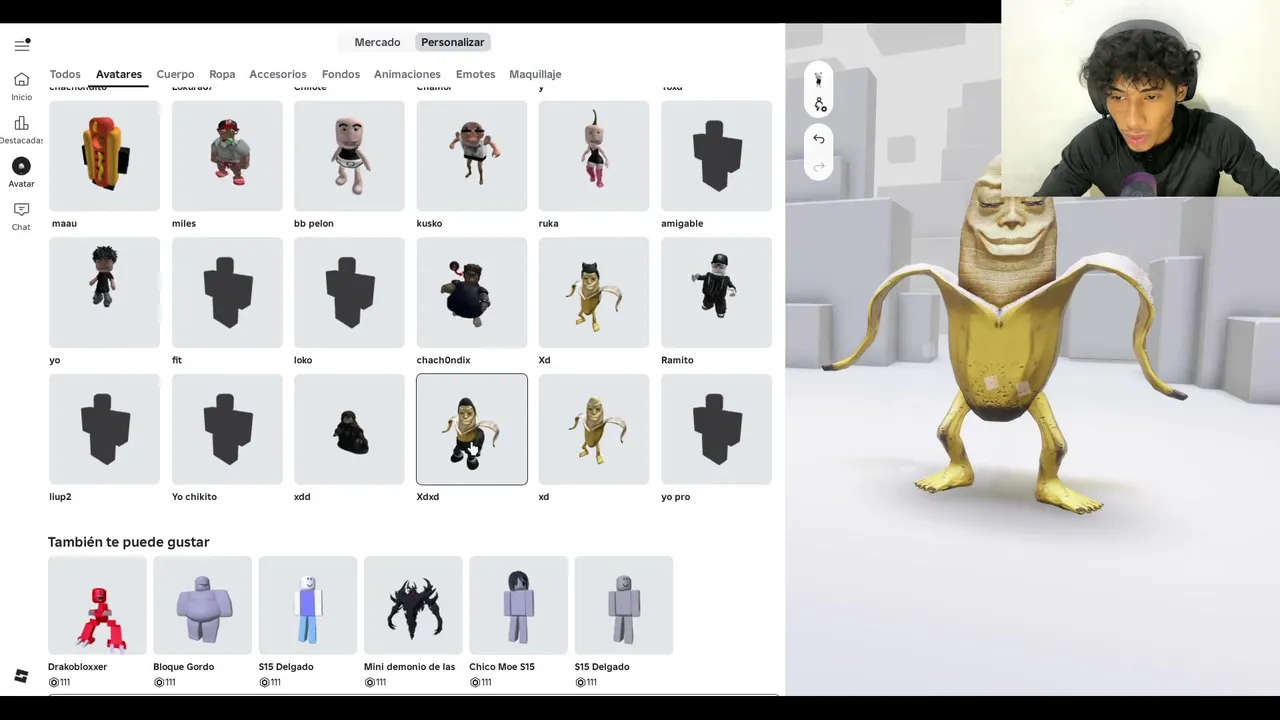
Task: View the Bloque Gordo recommended body
Action: pyautogui.click(x=202, y=606)
